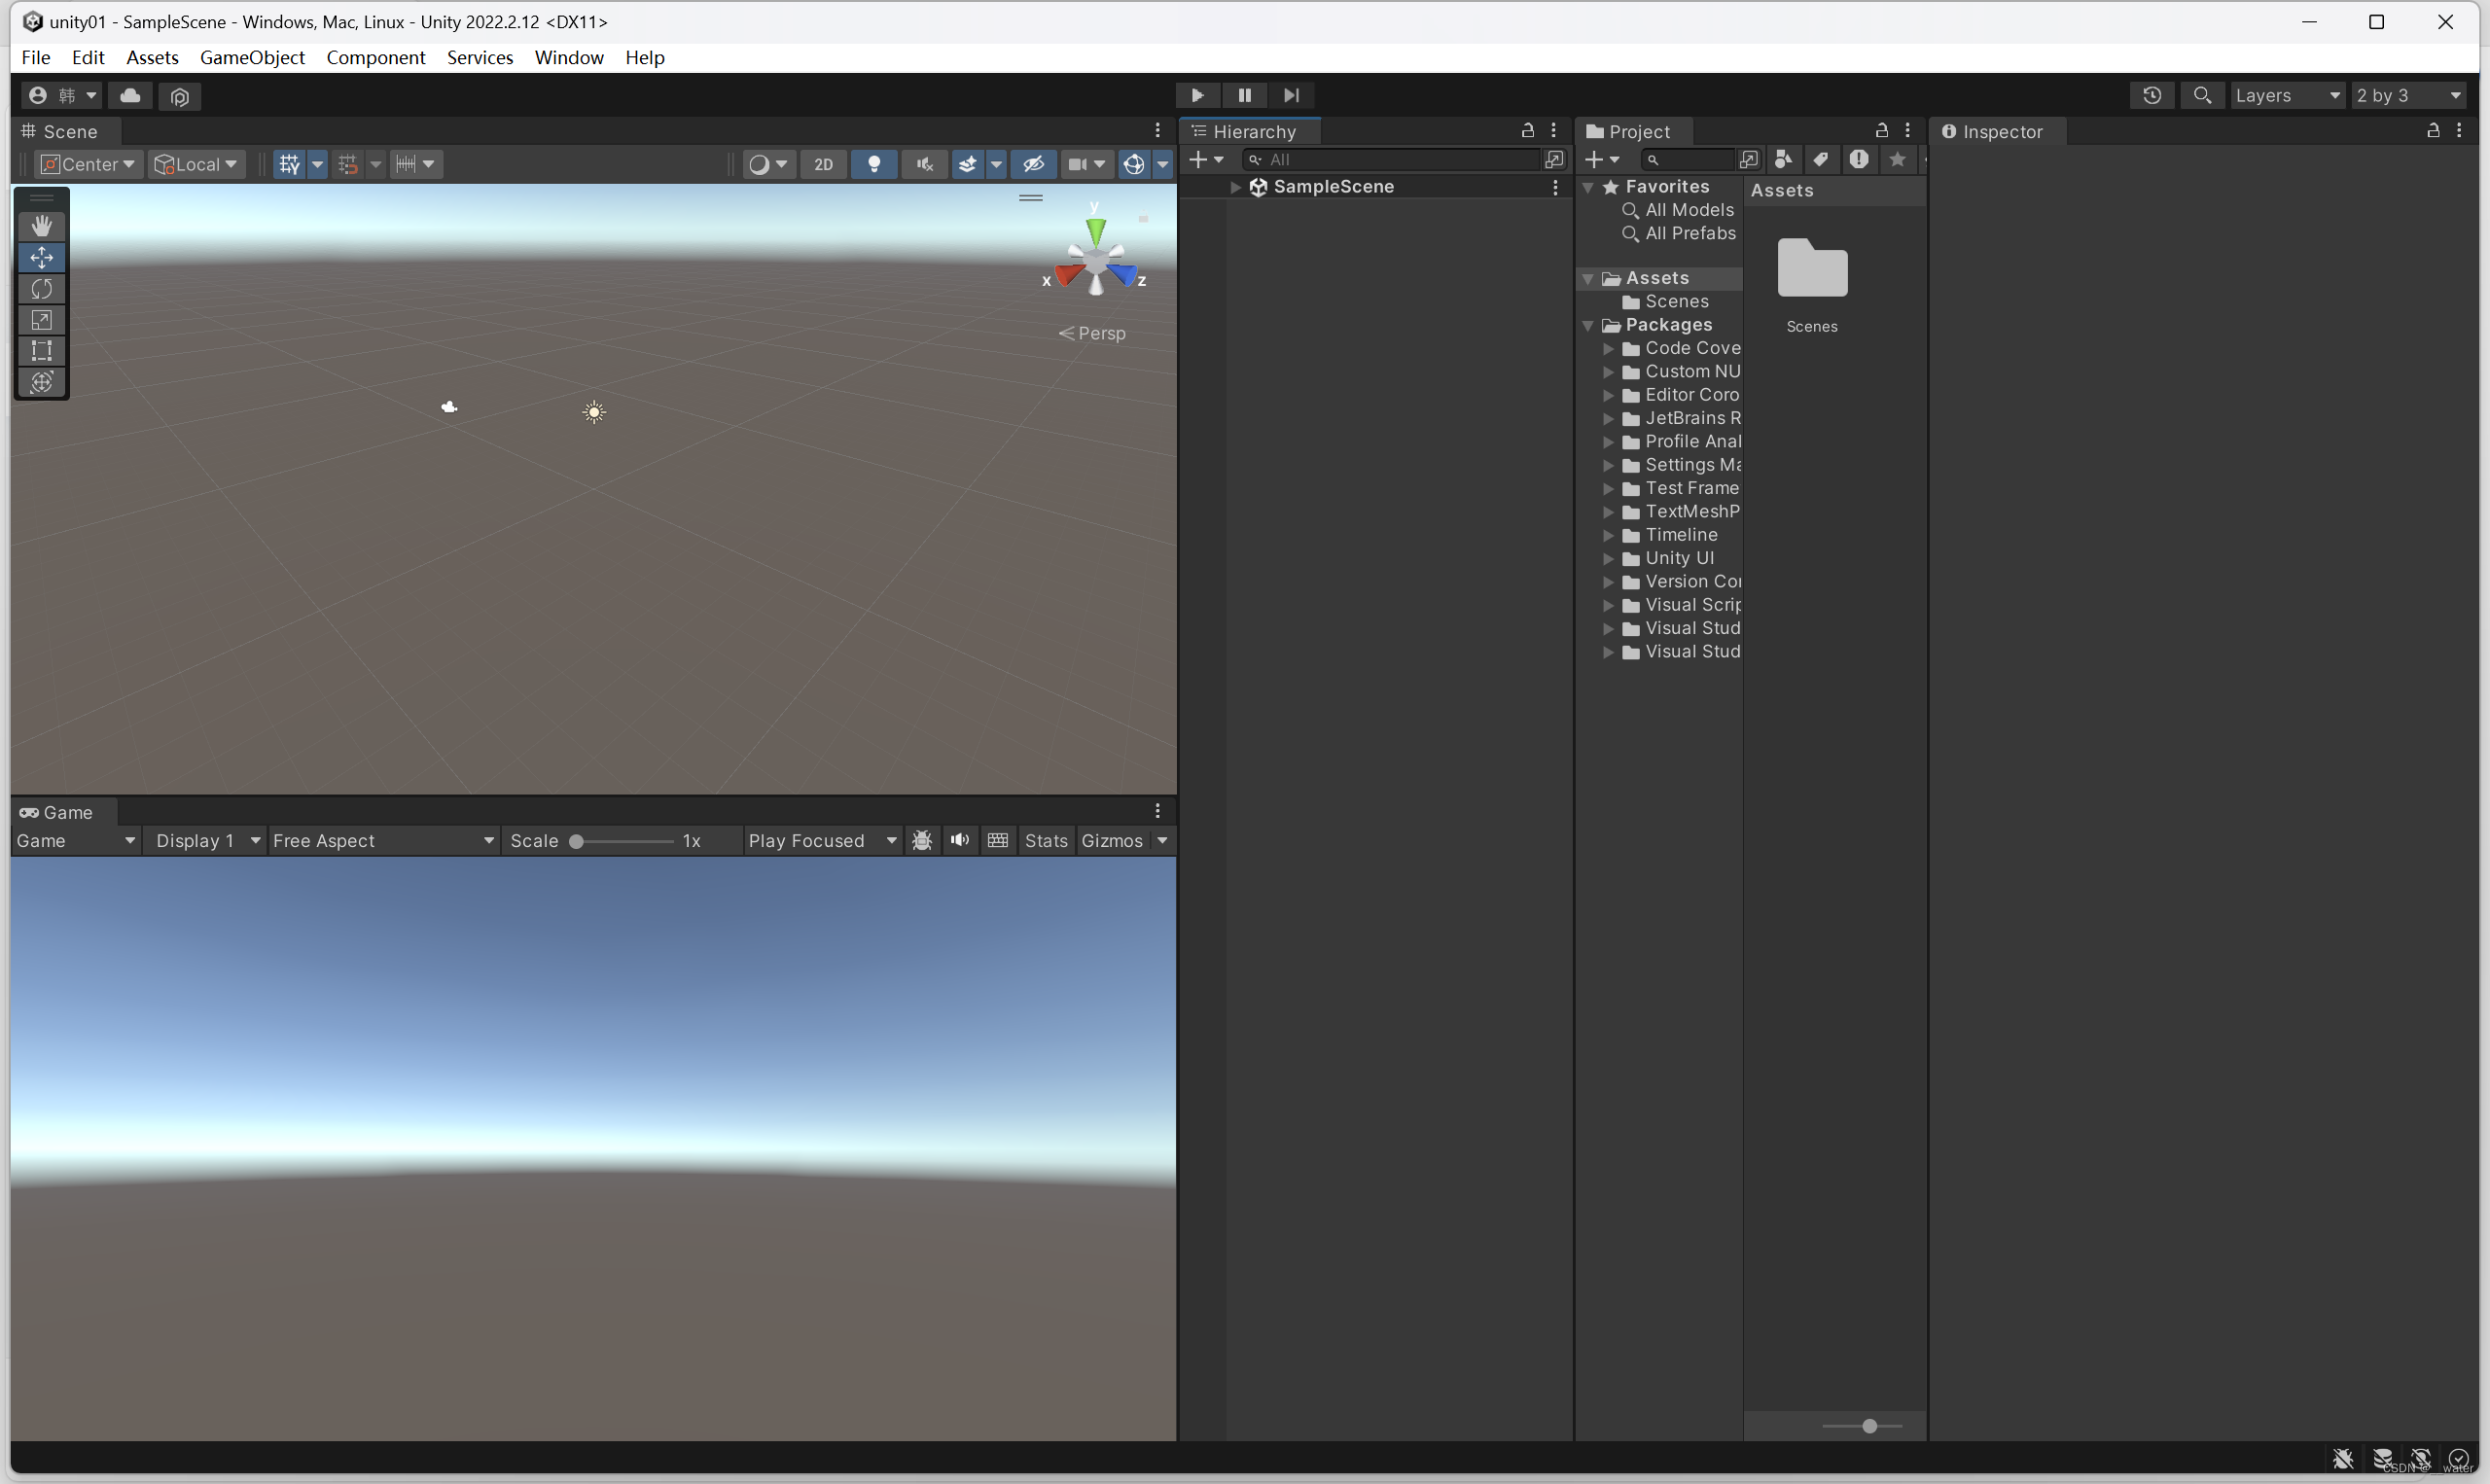The width and height of the screenshot is (2490, 1484).
Task: Select the Rotate tool
Action: pos(42,289)
